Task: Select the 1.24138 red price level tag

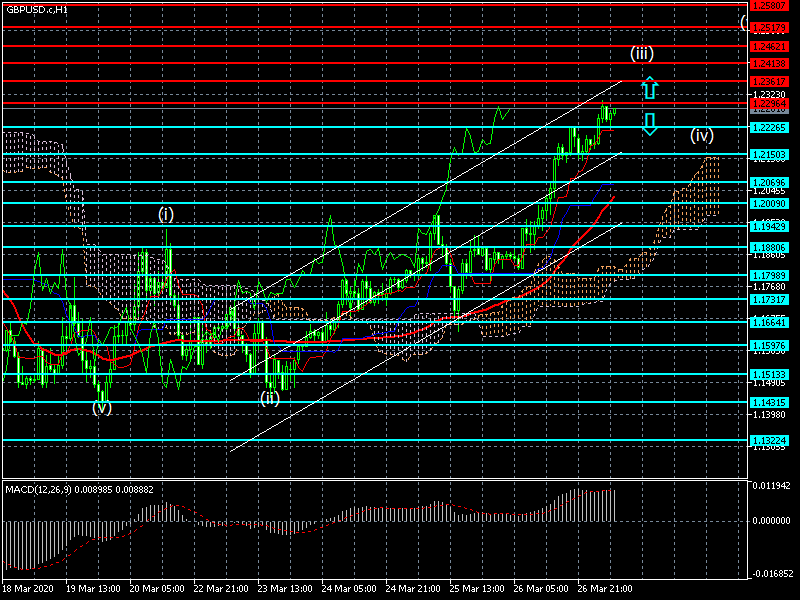Action: pos(769,64)
